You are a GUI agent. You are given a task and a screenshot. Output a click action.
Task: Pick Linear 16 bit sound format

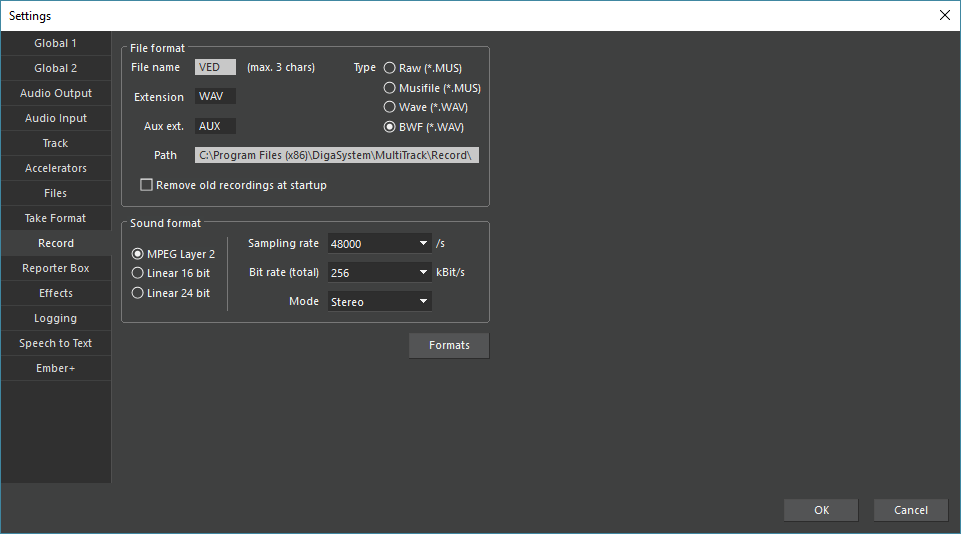point(138,273)
